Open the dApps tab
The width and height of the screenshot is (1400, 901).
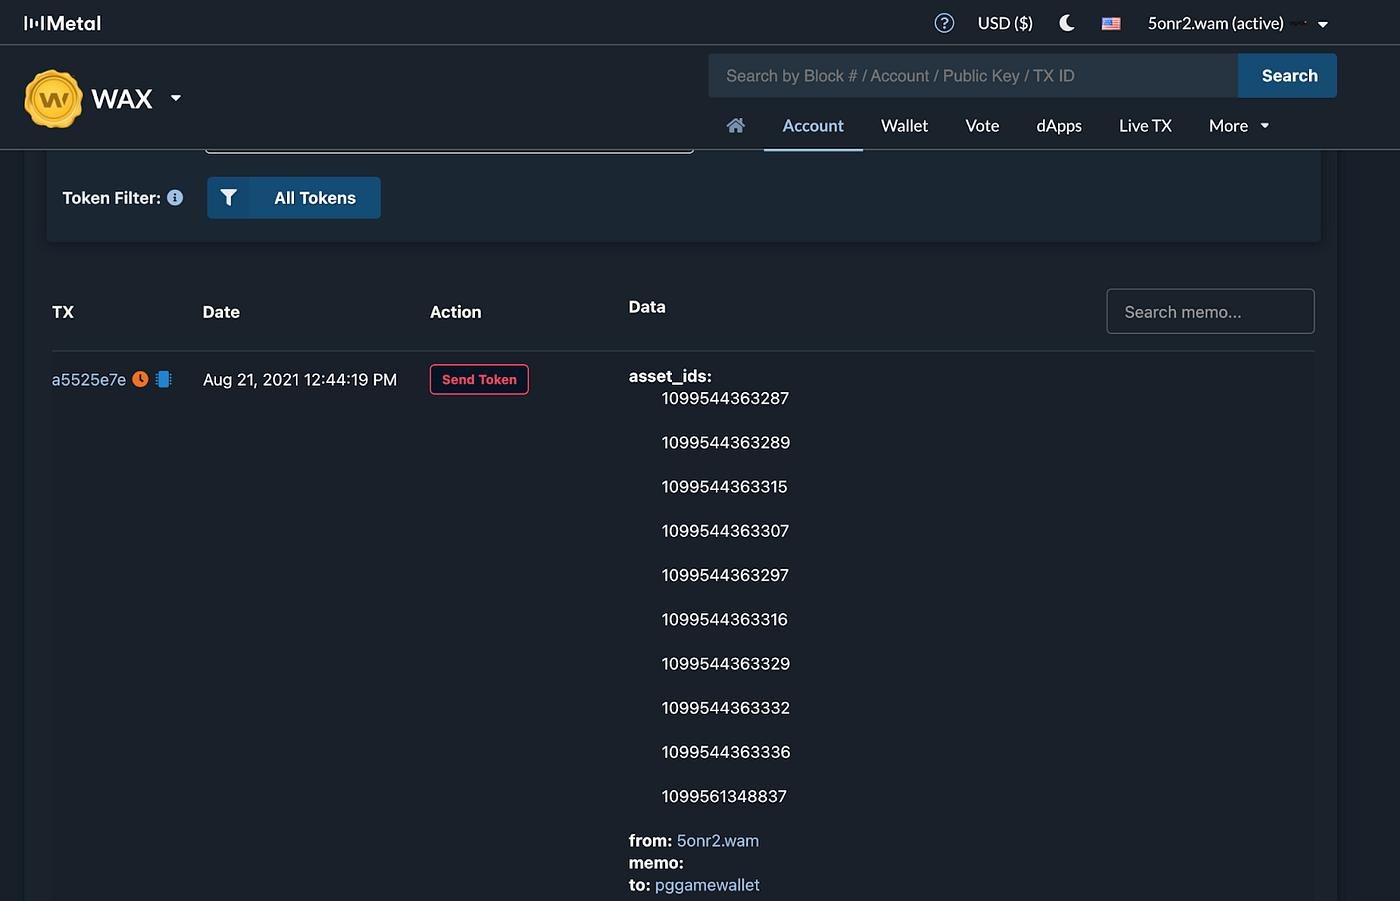pos(1059,126)
